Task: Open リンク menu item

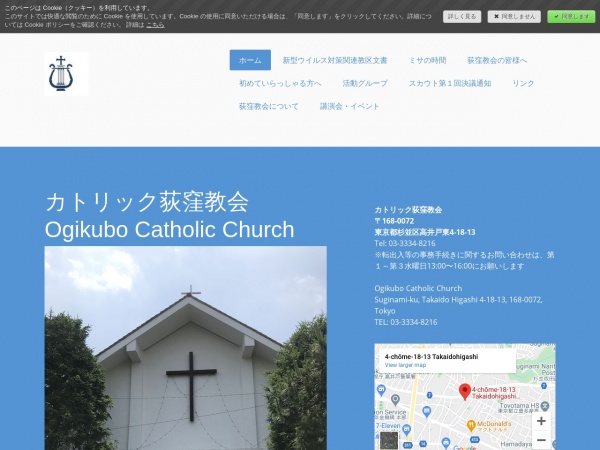Action: tap(523, 83)
